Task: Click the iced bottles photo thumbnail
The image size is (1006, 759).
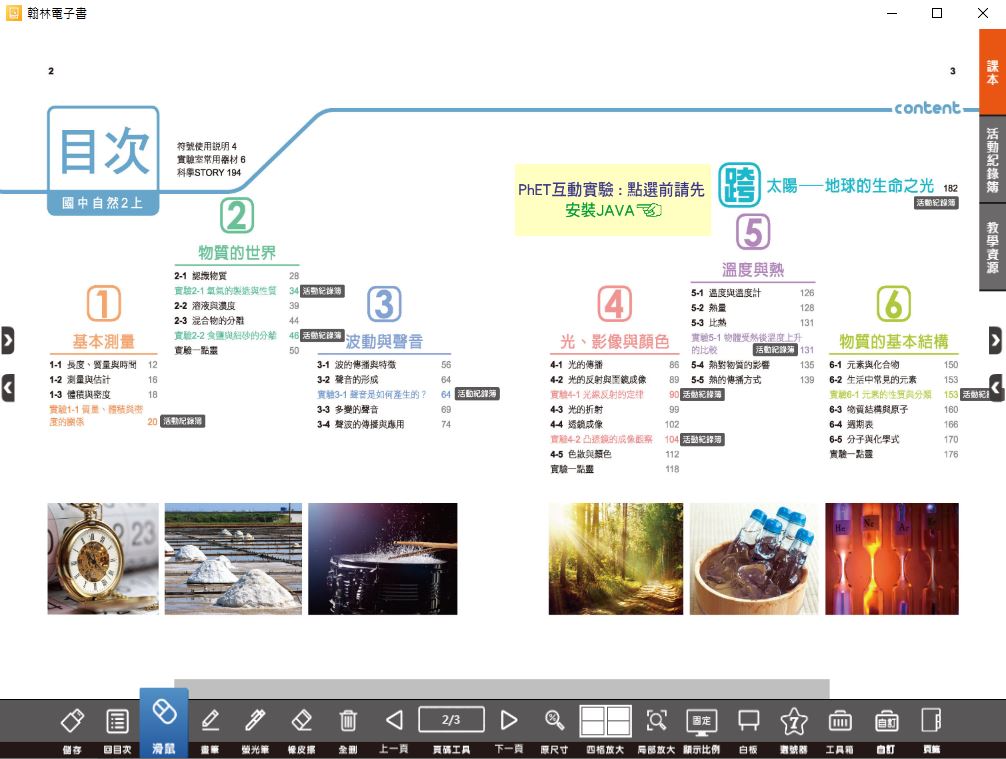Action: 754,559
